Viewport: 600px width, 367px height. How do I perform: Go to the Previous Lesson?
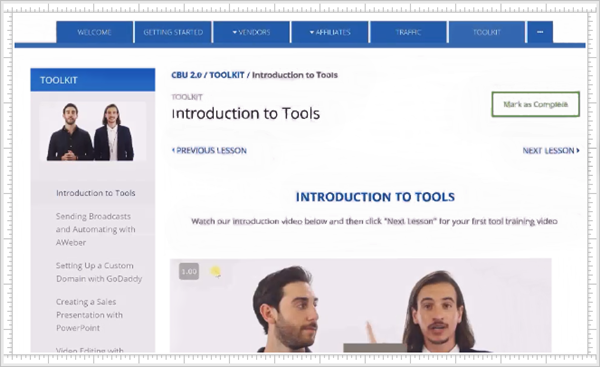tap(209, 150)
